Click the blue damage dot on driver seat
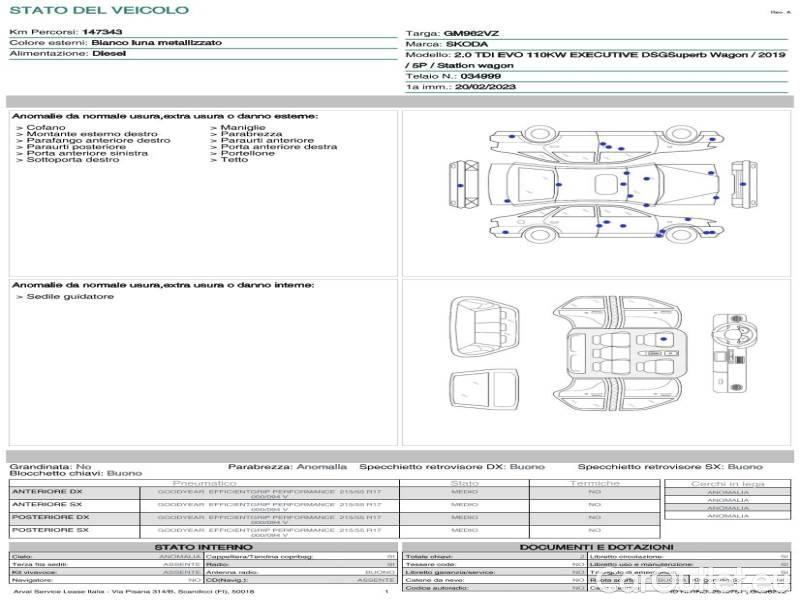 pos(663,341)
